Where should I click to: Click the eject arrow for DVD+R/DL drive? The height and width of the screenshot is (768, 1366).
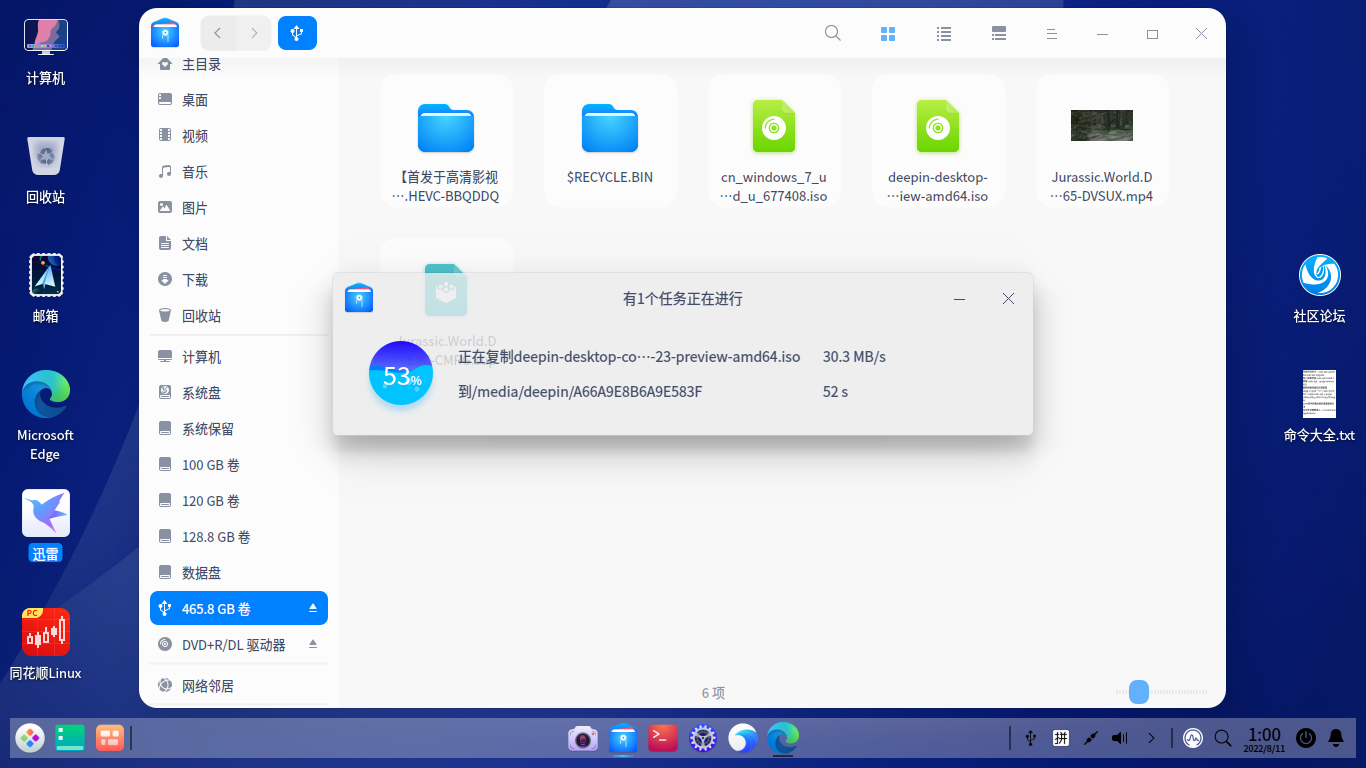coord(313,644)
